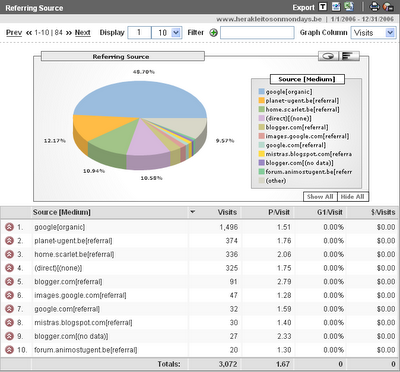Open the Graph Column Visits dropdown

click(373, 33)
